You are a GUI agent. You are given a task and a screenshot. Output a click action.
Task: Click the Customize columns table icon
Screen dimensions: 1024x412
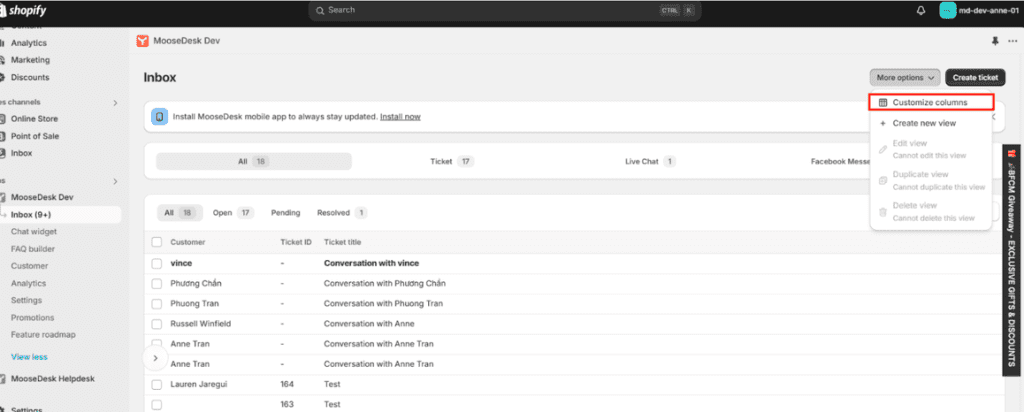883,103
